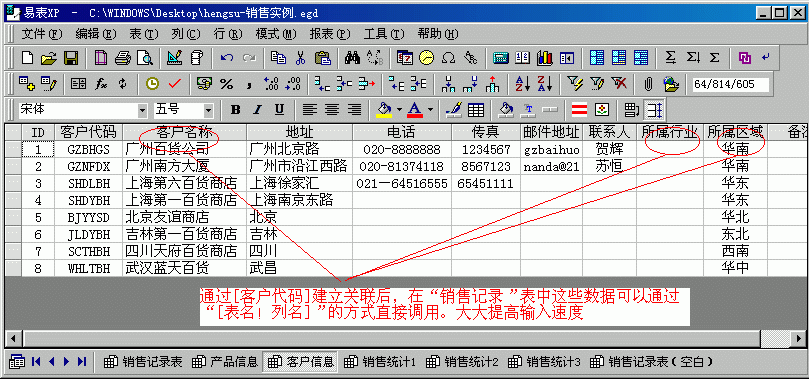The image size is (809, 379).
Task: Click the percent format icon
Action: [x=226, y=84]
